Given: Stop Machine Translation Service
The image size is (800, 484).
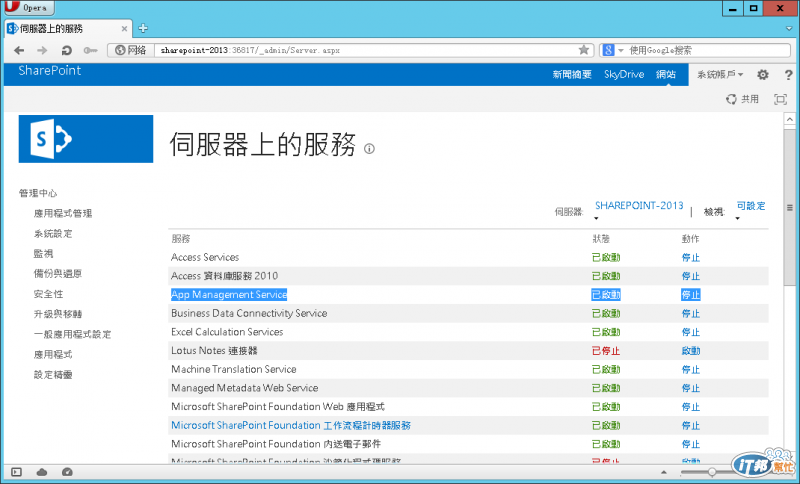Looking at the screenshot, I should tap(691, 369).
